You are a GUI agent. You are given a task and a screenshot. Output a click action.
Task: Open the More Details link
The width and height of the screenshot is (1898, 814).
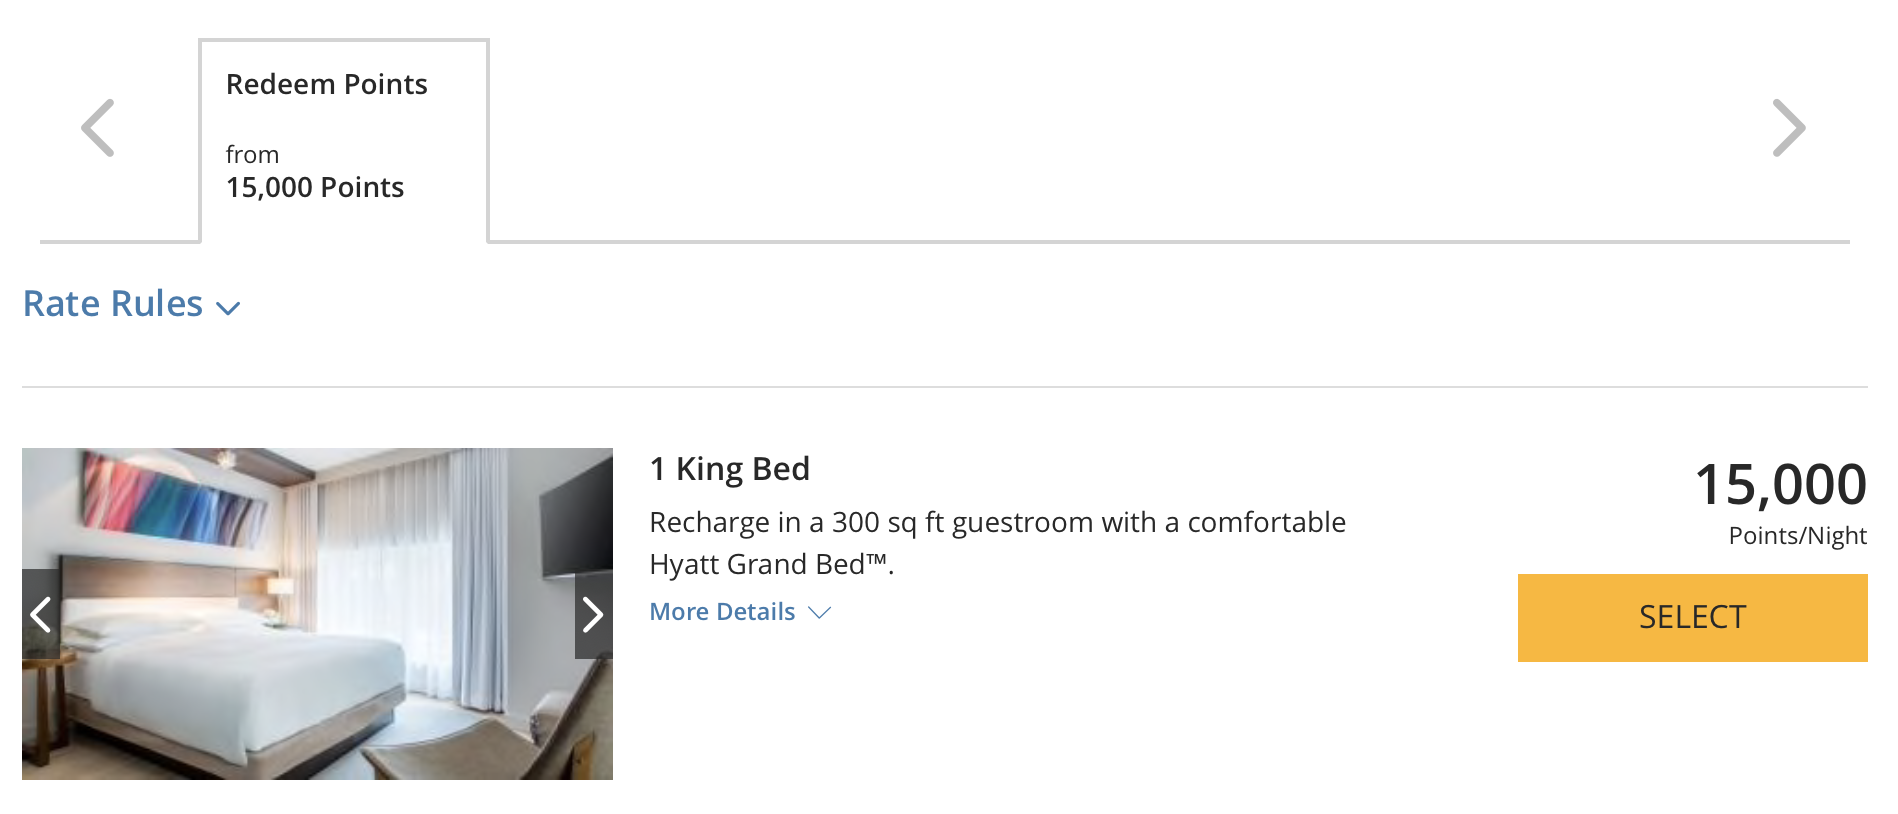click(722, 612)
